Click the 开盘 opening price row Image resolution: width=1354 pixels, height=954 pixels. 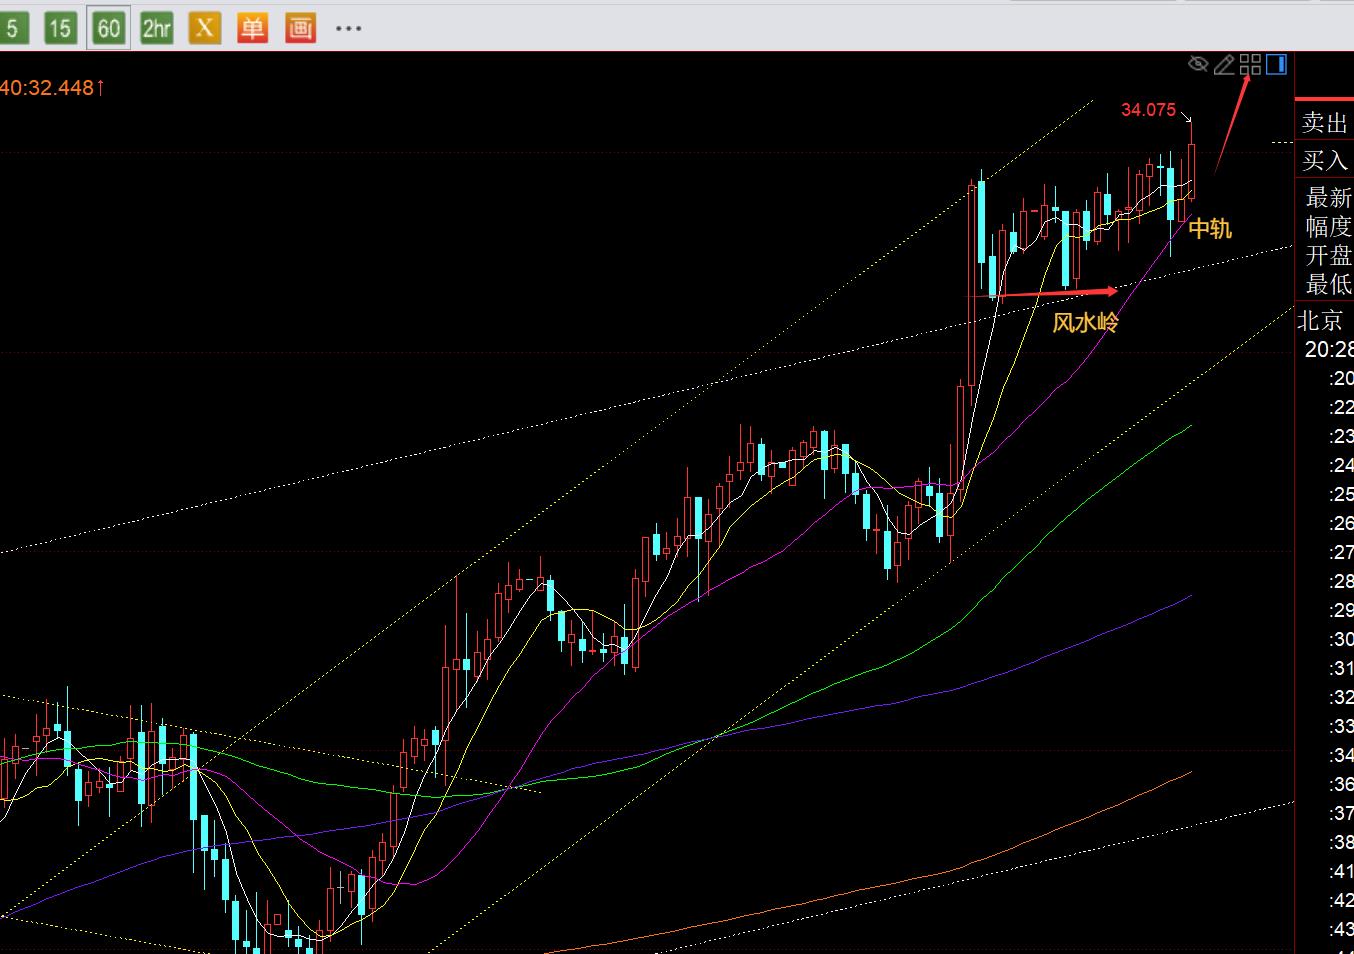coord(1328,255)
